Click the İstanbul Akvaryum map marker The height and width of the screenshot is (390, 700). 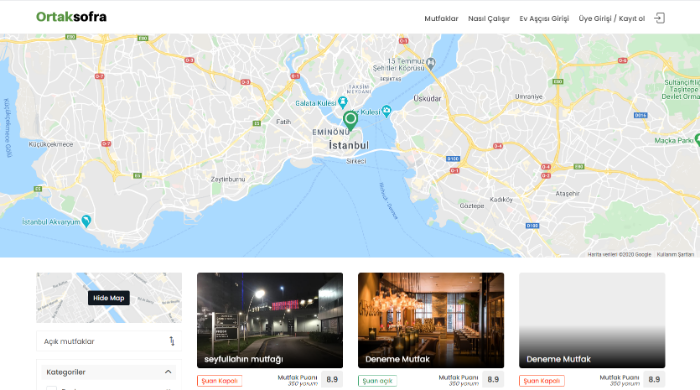click(87, 221)
